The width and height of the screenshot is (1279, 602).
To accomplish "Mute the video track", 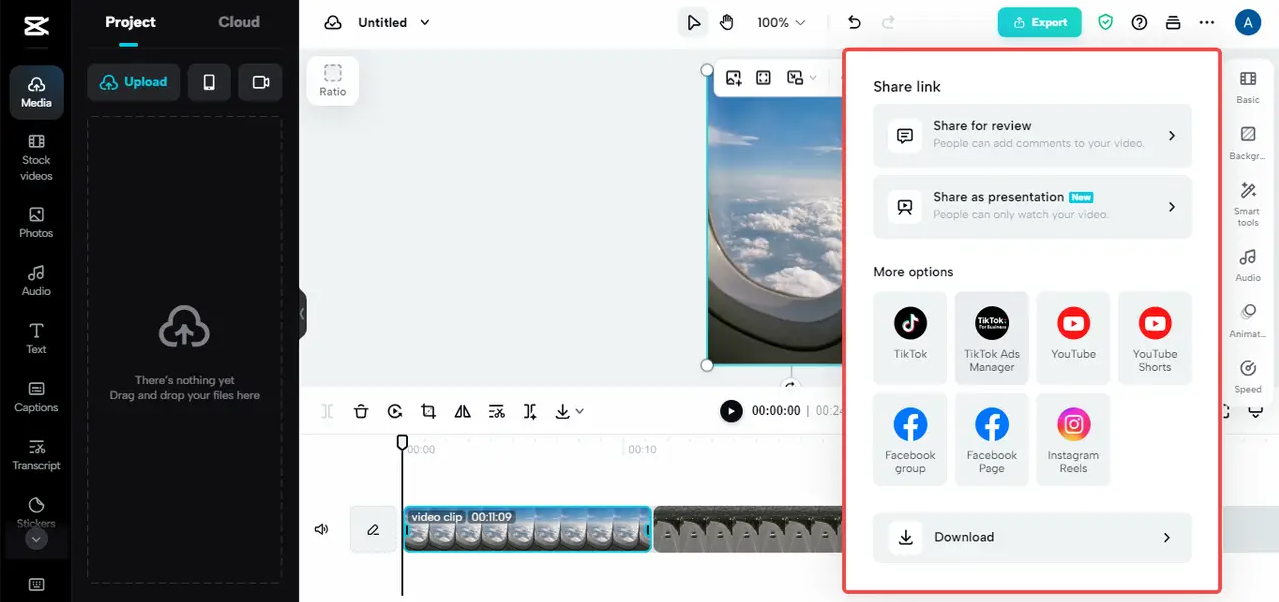I will [321, 530].
